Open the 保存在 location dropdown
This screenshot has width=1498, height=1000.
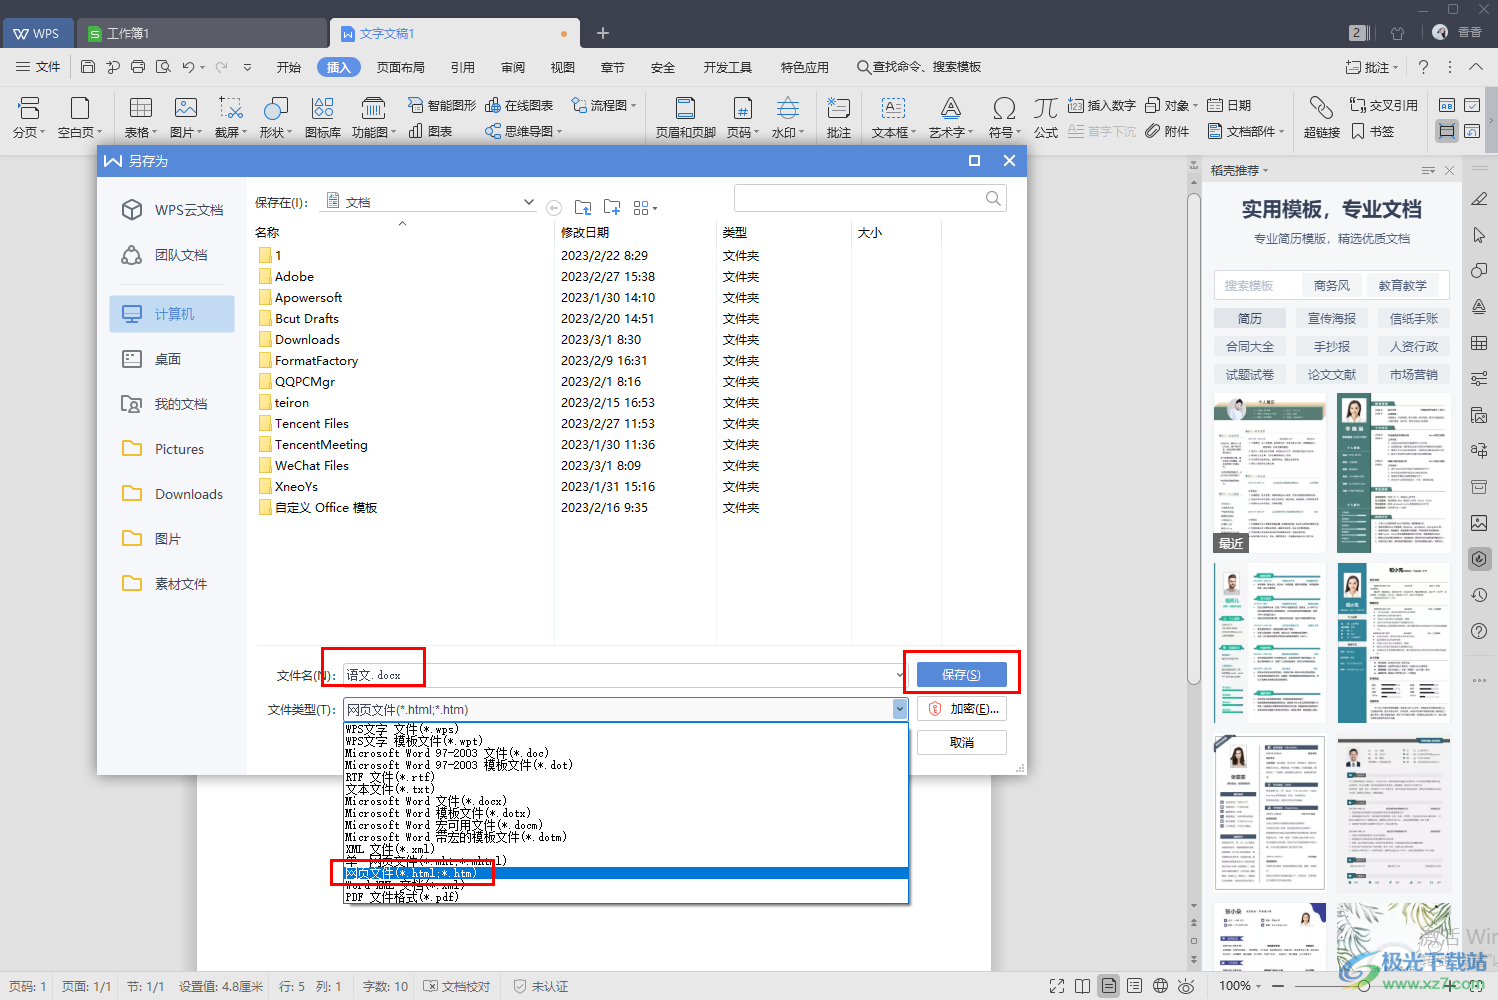point(528,202)
